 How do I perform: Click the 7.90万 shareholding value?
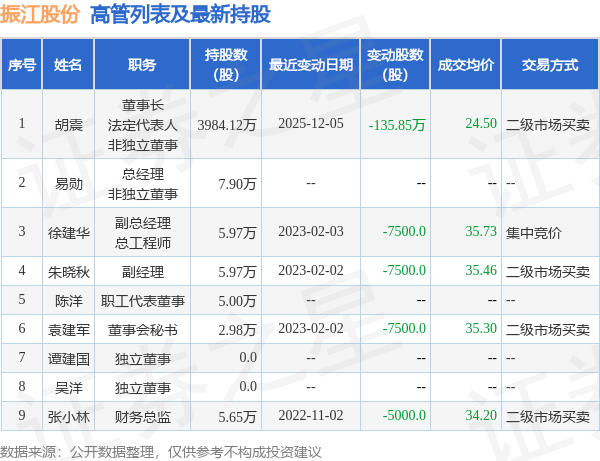pos(237,184)
